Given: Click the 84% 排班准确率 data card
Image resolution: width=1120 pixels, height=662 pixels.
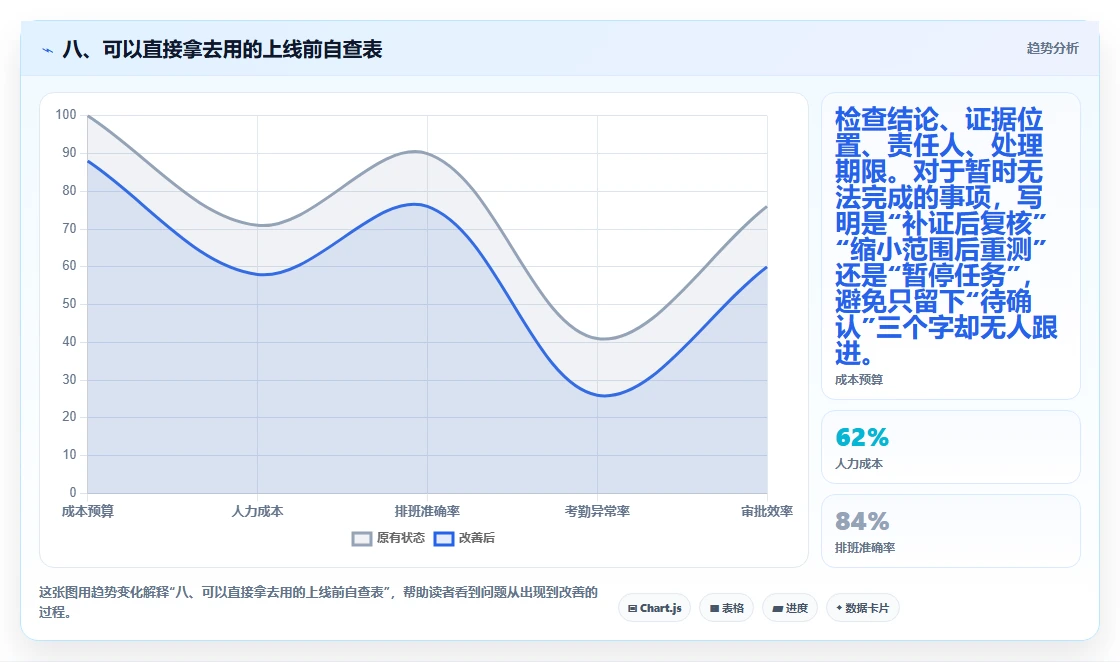Looking at the screenshot, I should pos(951,531).
